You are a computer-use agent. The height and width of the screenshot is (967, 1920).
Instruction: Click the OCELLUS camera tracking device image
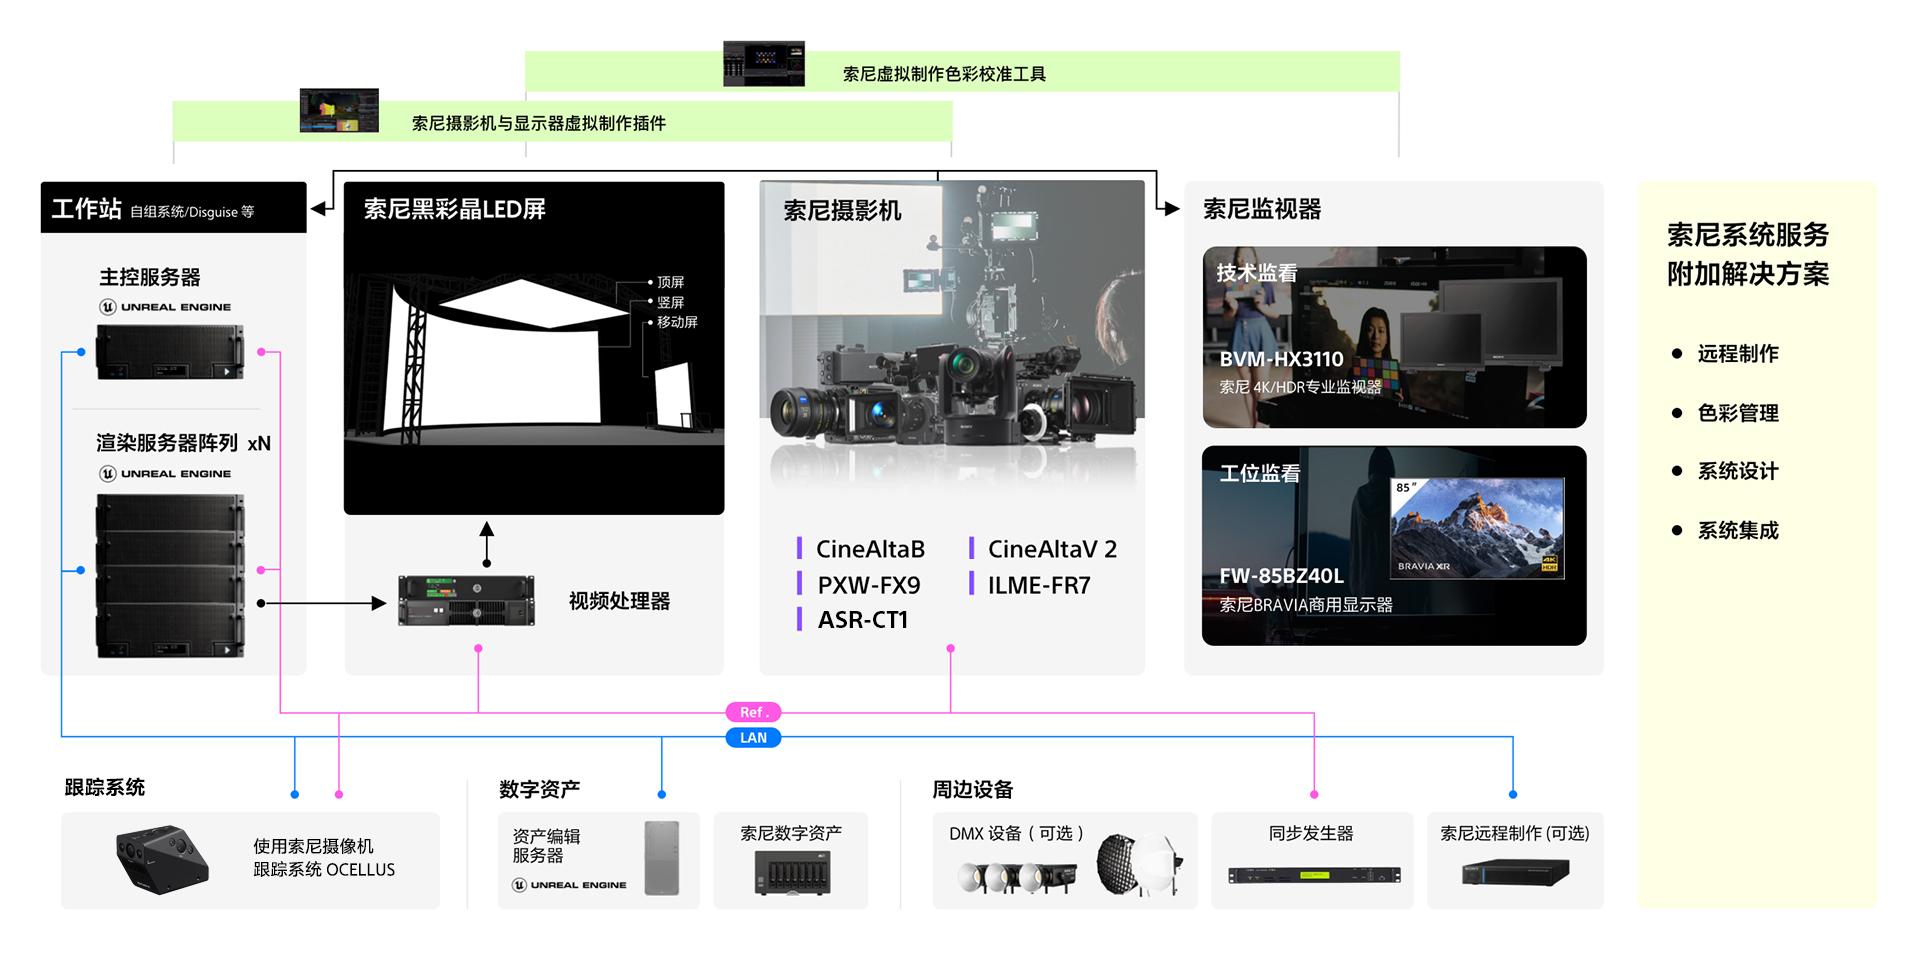162,859
